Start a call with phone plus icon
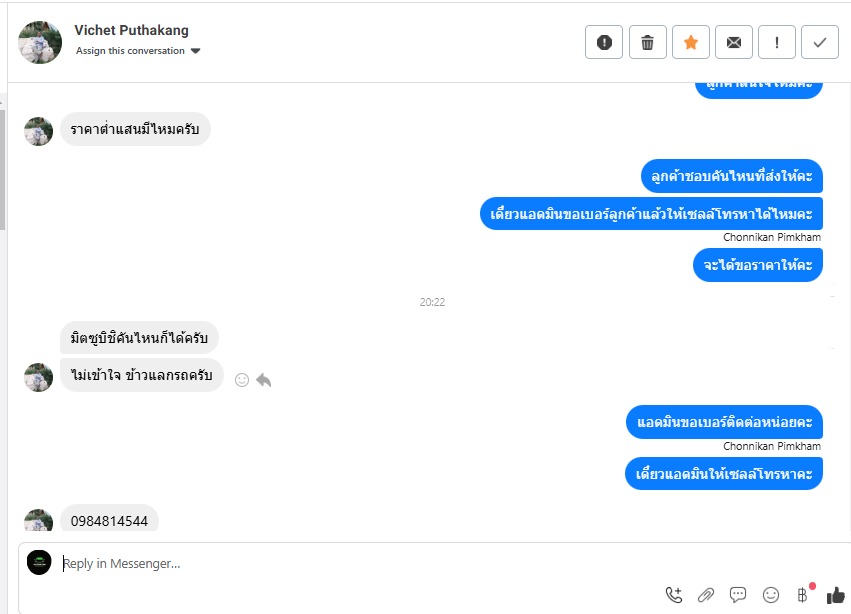 [674, 595]
